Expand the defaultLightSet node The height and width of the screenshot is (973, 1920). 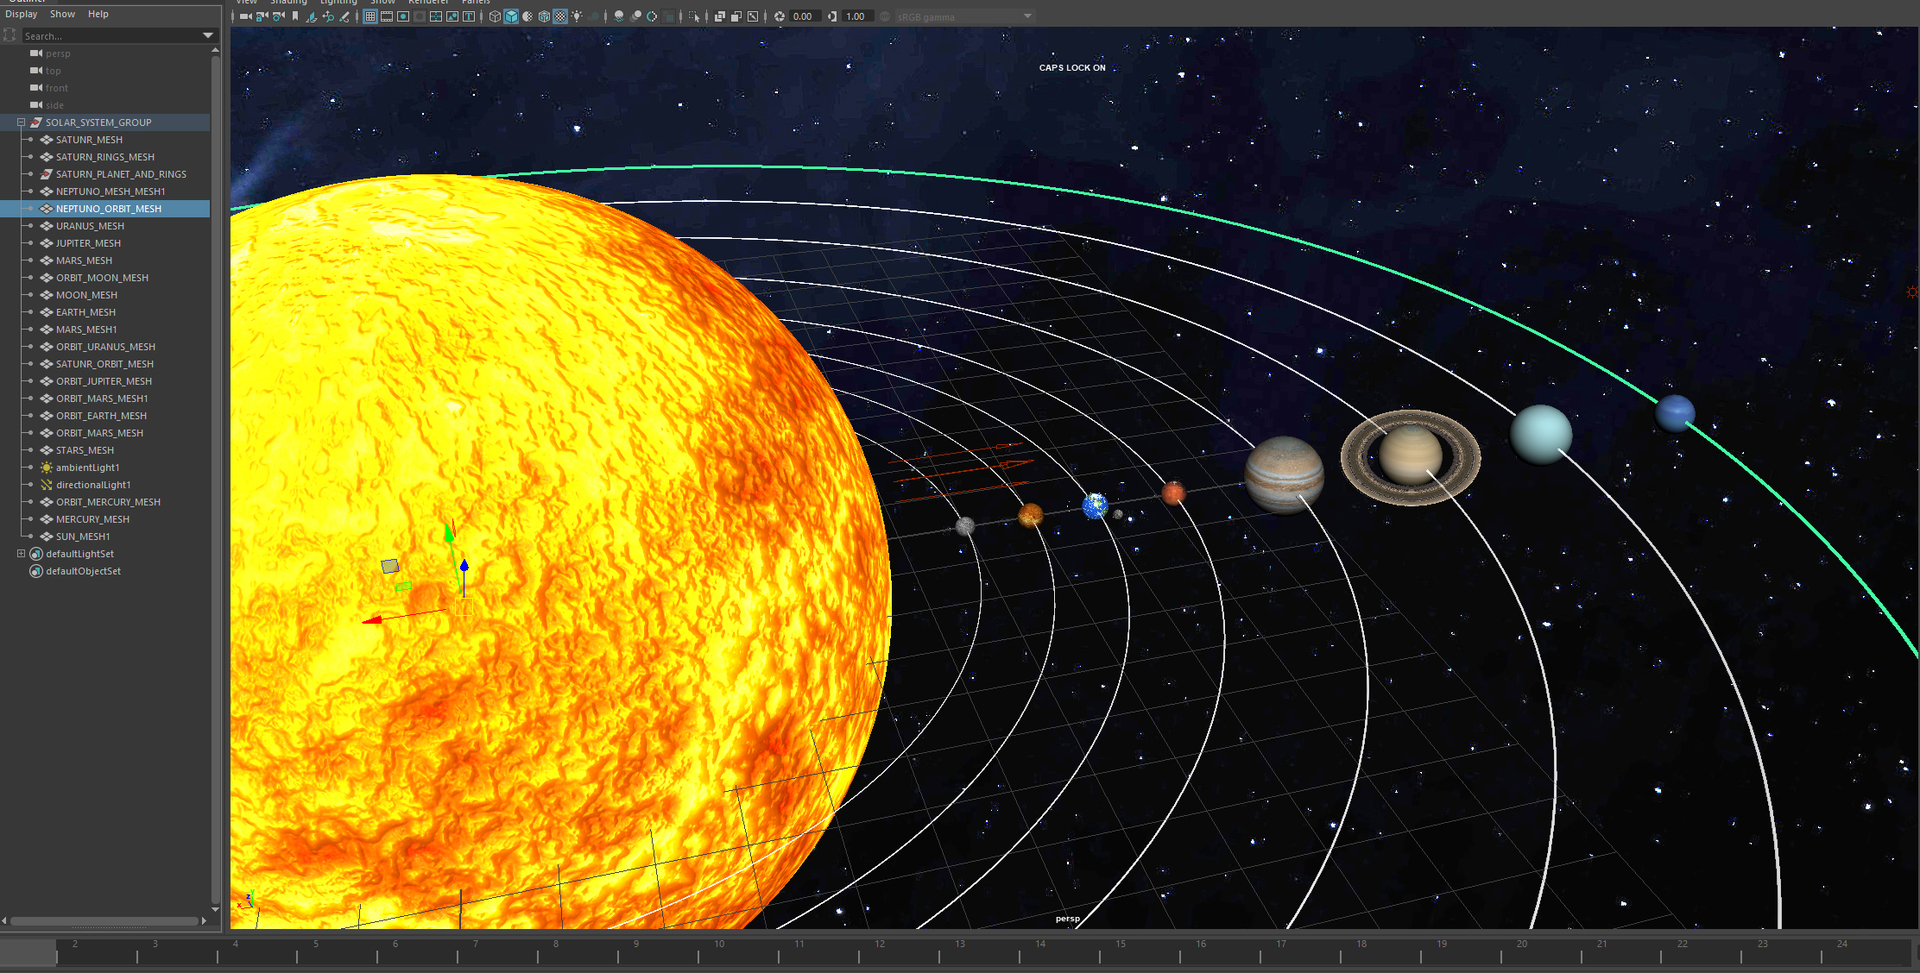(x=21, y=553)
